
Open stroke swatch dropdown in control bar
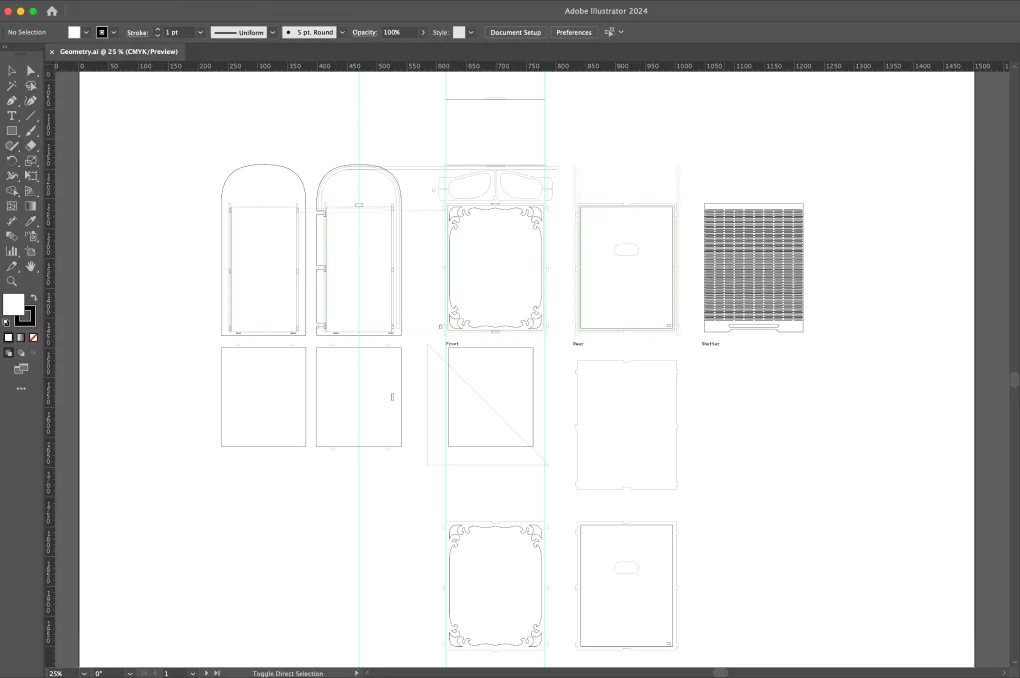[114, 32]
